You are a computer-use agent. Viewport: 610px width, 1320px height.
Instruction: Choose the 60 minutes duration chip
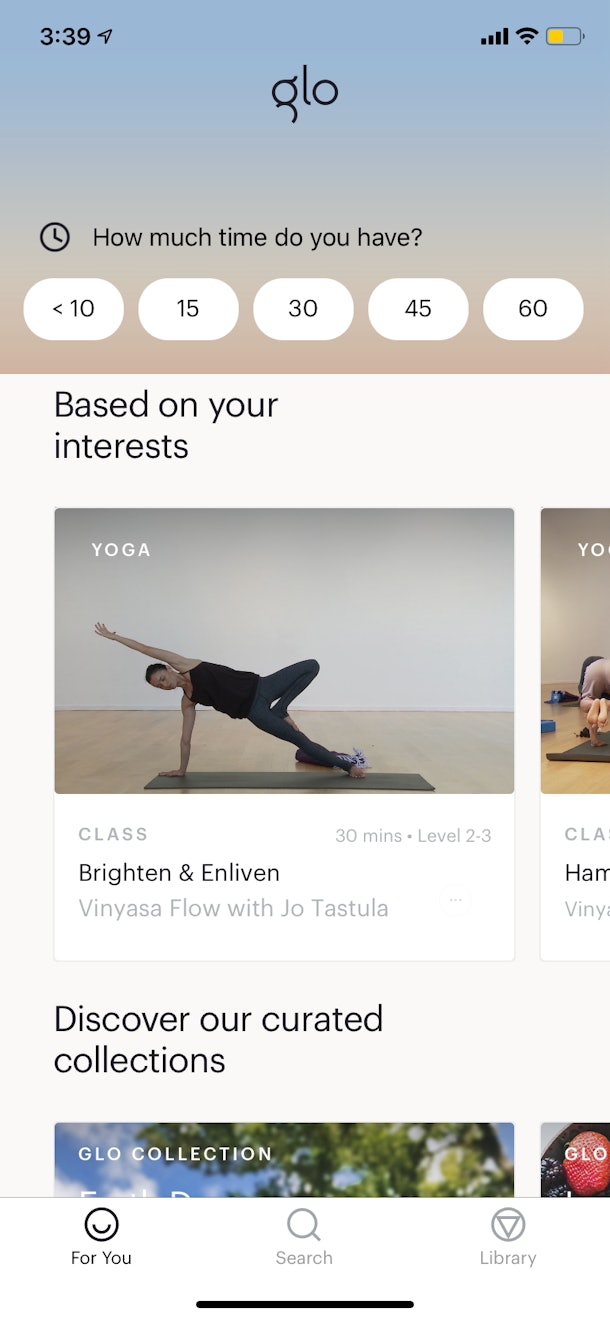(x=533, y=309)
